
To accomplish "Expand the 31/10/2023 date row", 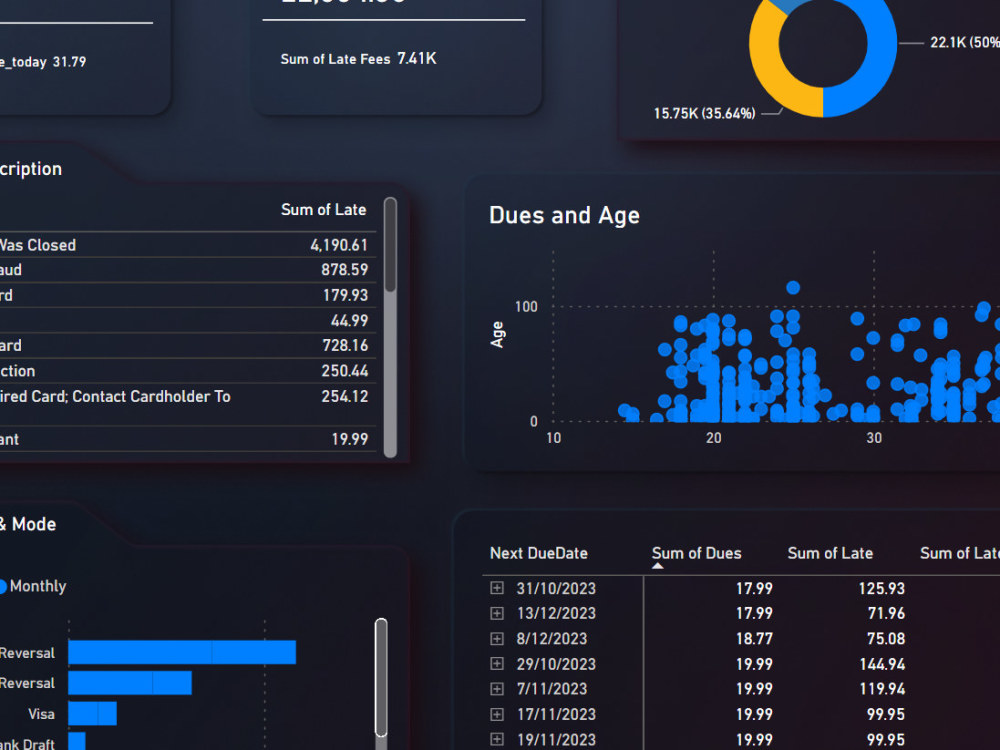I will [x=497, y=588].
